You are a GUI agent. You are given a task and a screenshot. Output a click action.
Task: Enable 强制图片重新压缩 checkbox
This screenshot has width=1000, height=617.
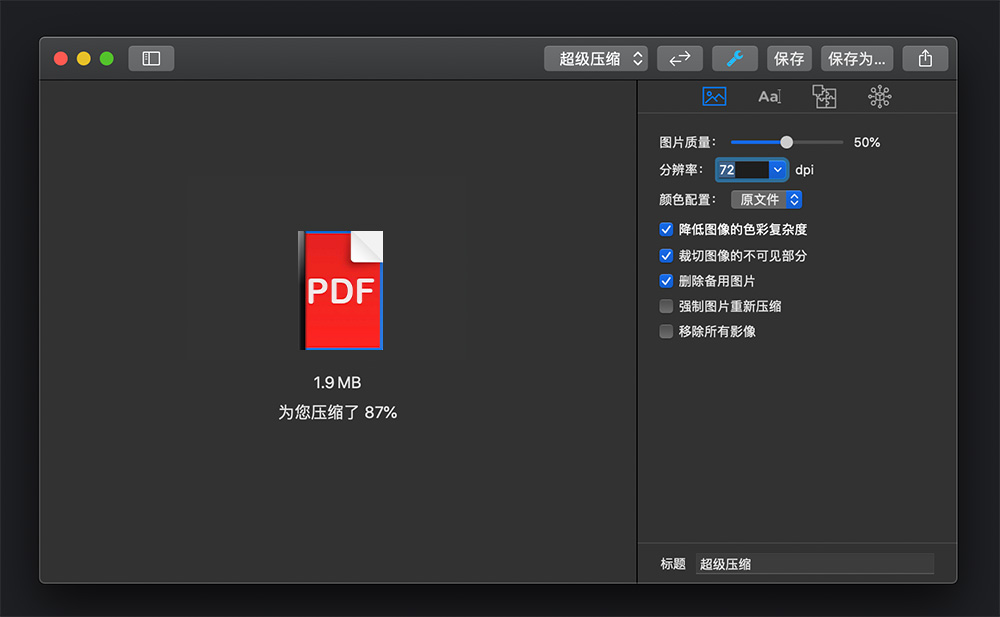point(666,306)
